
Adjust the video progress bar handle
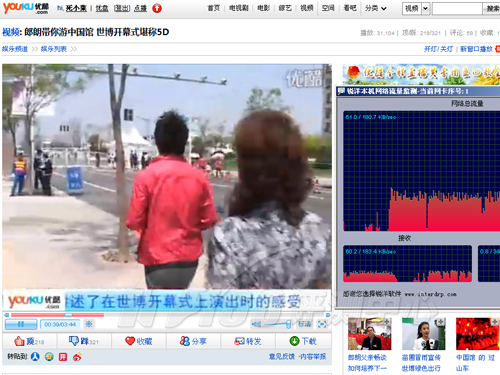point(68,315)
